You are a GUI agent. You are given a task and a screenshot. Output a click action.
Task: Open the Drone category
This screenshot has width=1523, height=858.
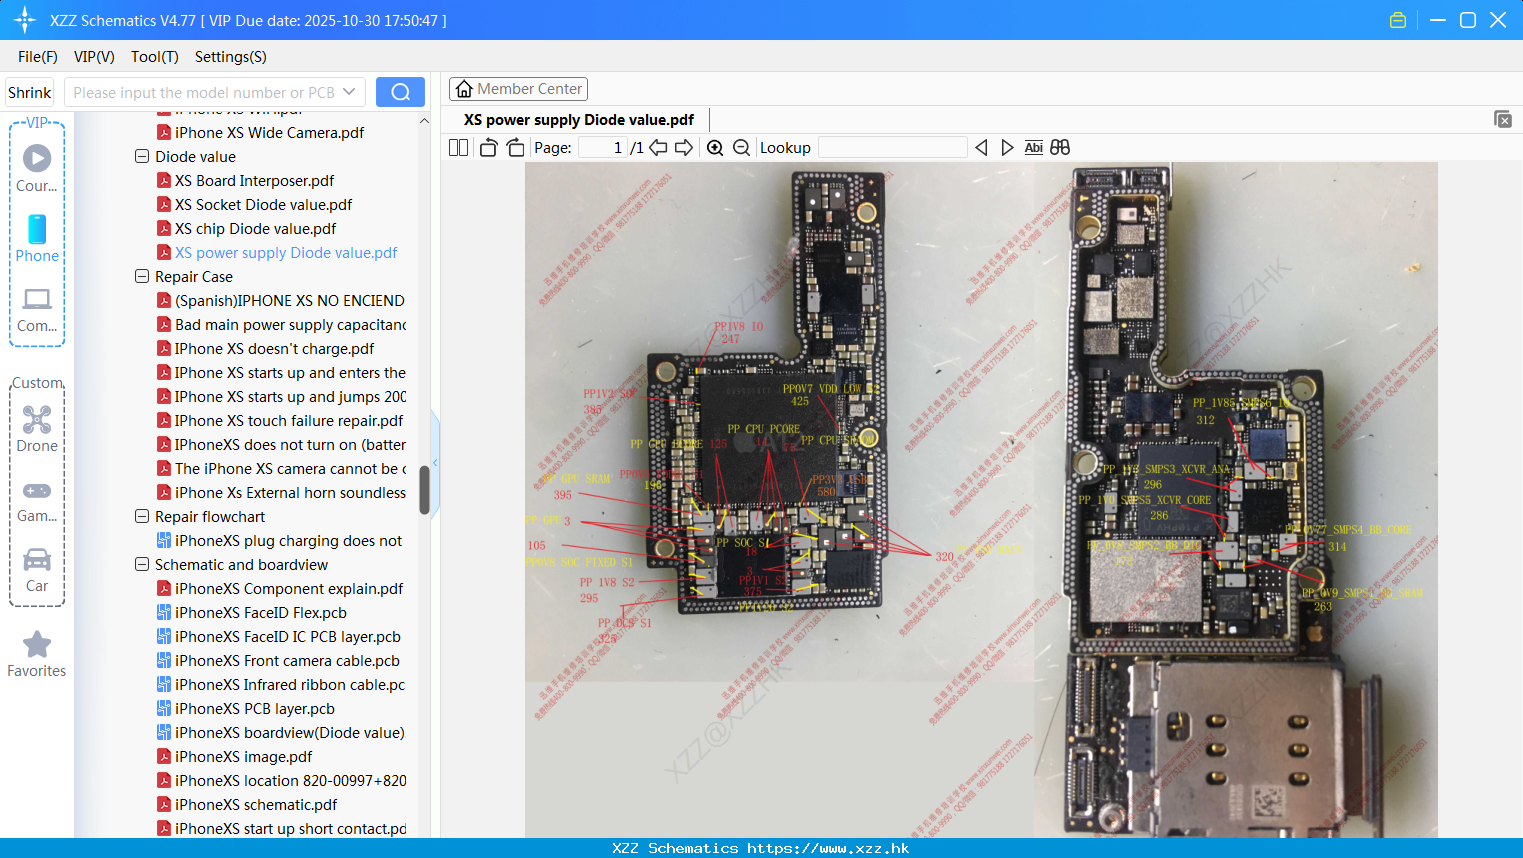[x=37, y=429]
